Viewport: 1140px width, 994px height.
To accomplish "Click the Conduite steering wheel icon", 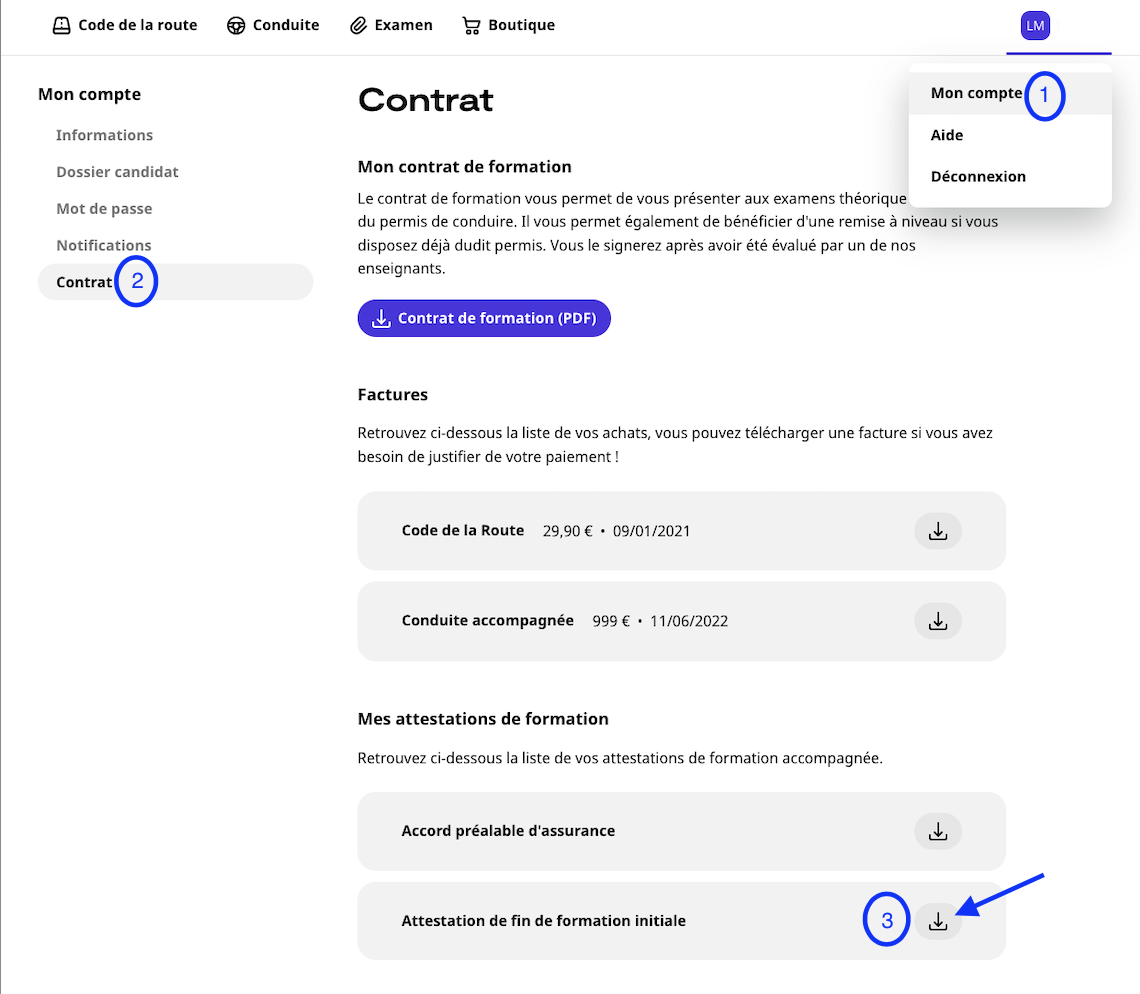I will click(237, 26).
